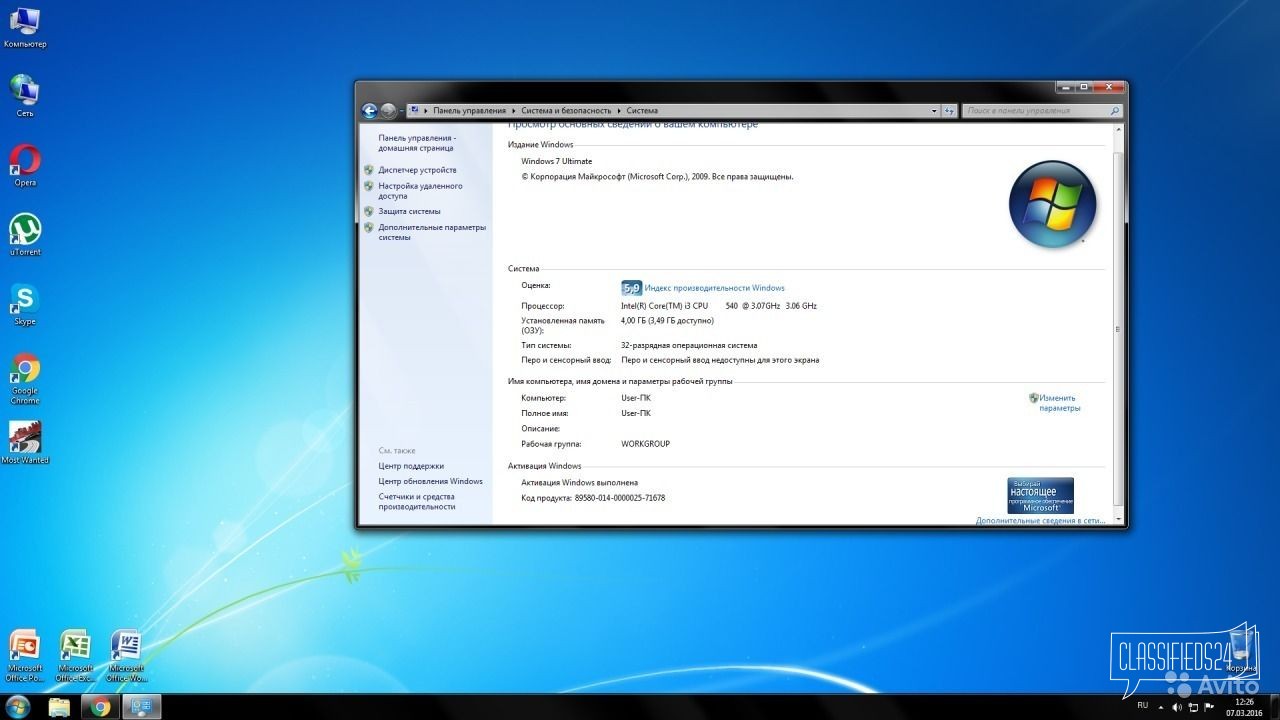This screenshot has width=1280, height=720.
Task: Click Изменить параметры link
Action: click(1058, 403)
